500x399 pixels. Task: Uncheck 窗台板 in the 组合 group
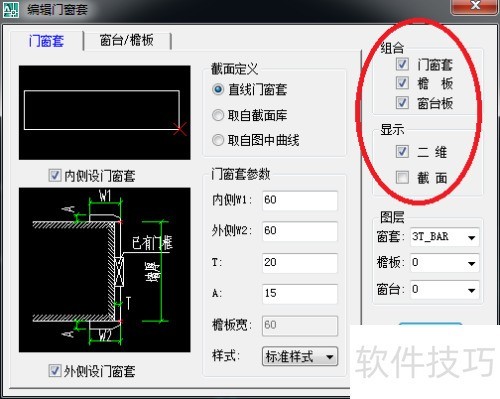402,103
